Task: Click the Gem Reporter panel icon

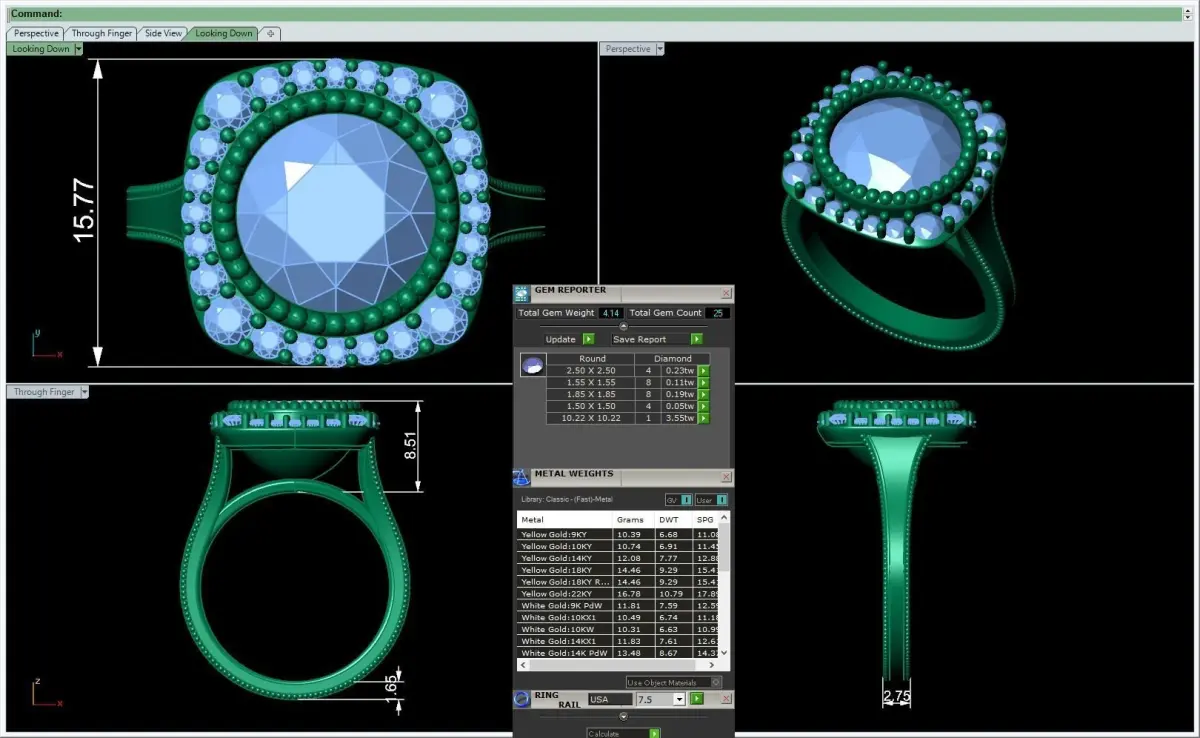Action: click(522, 294)
